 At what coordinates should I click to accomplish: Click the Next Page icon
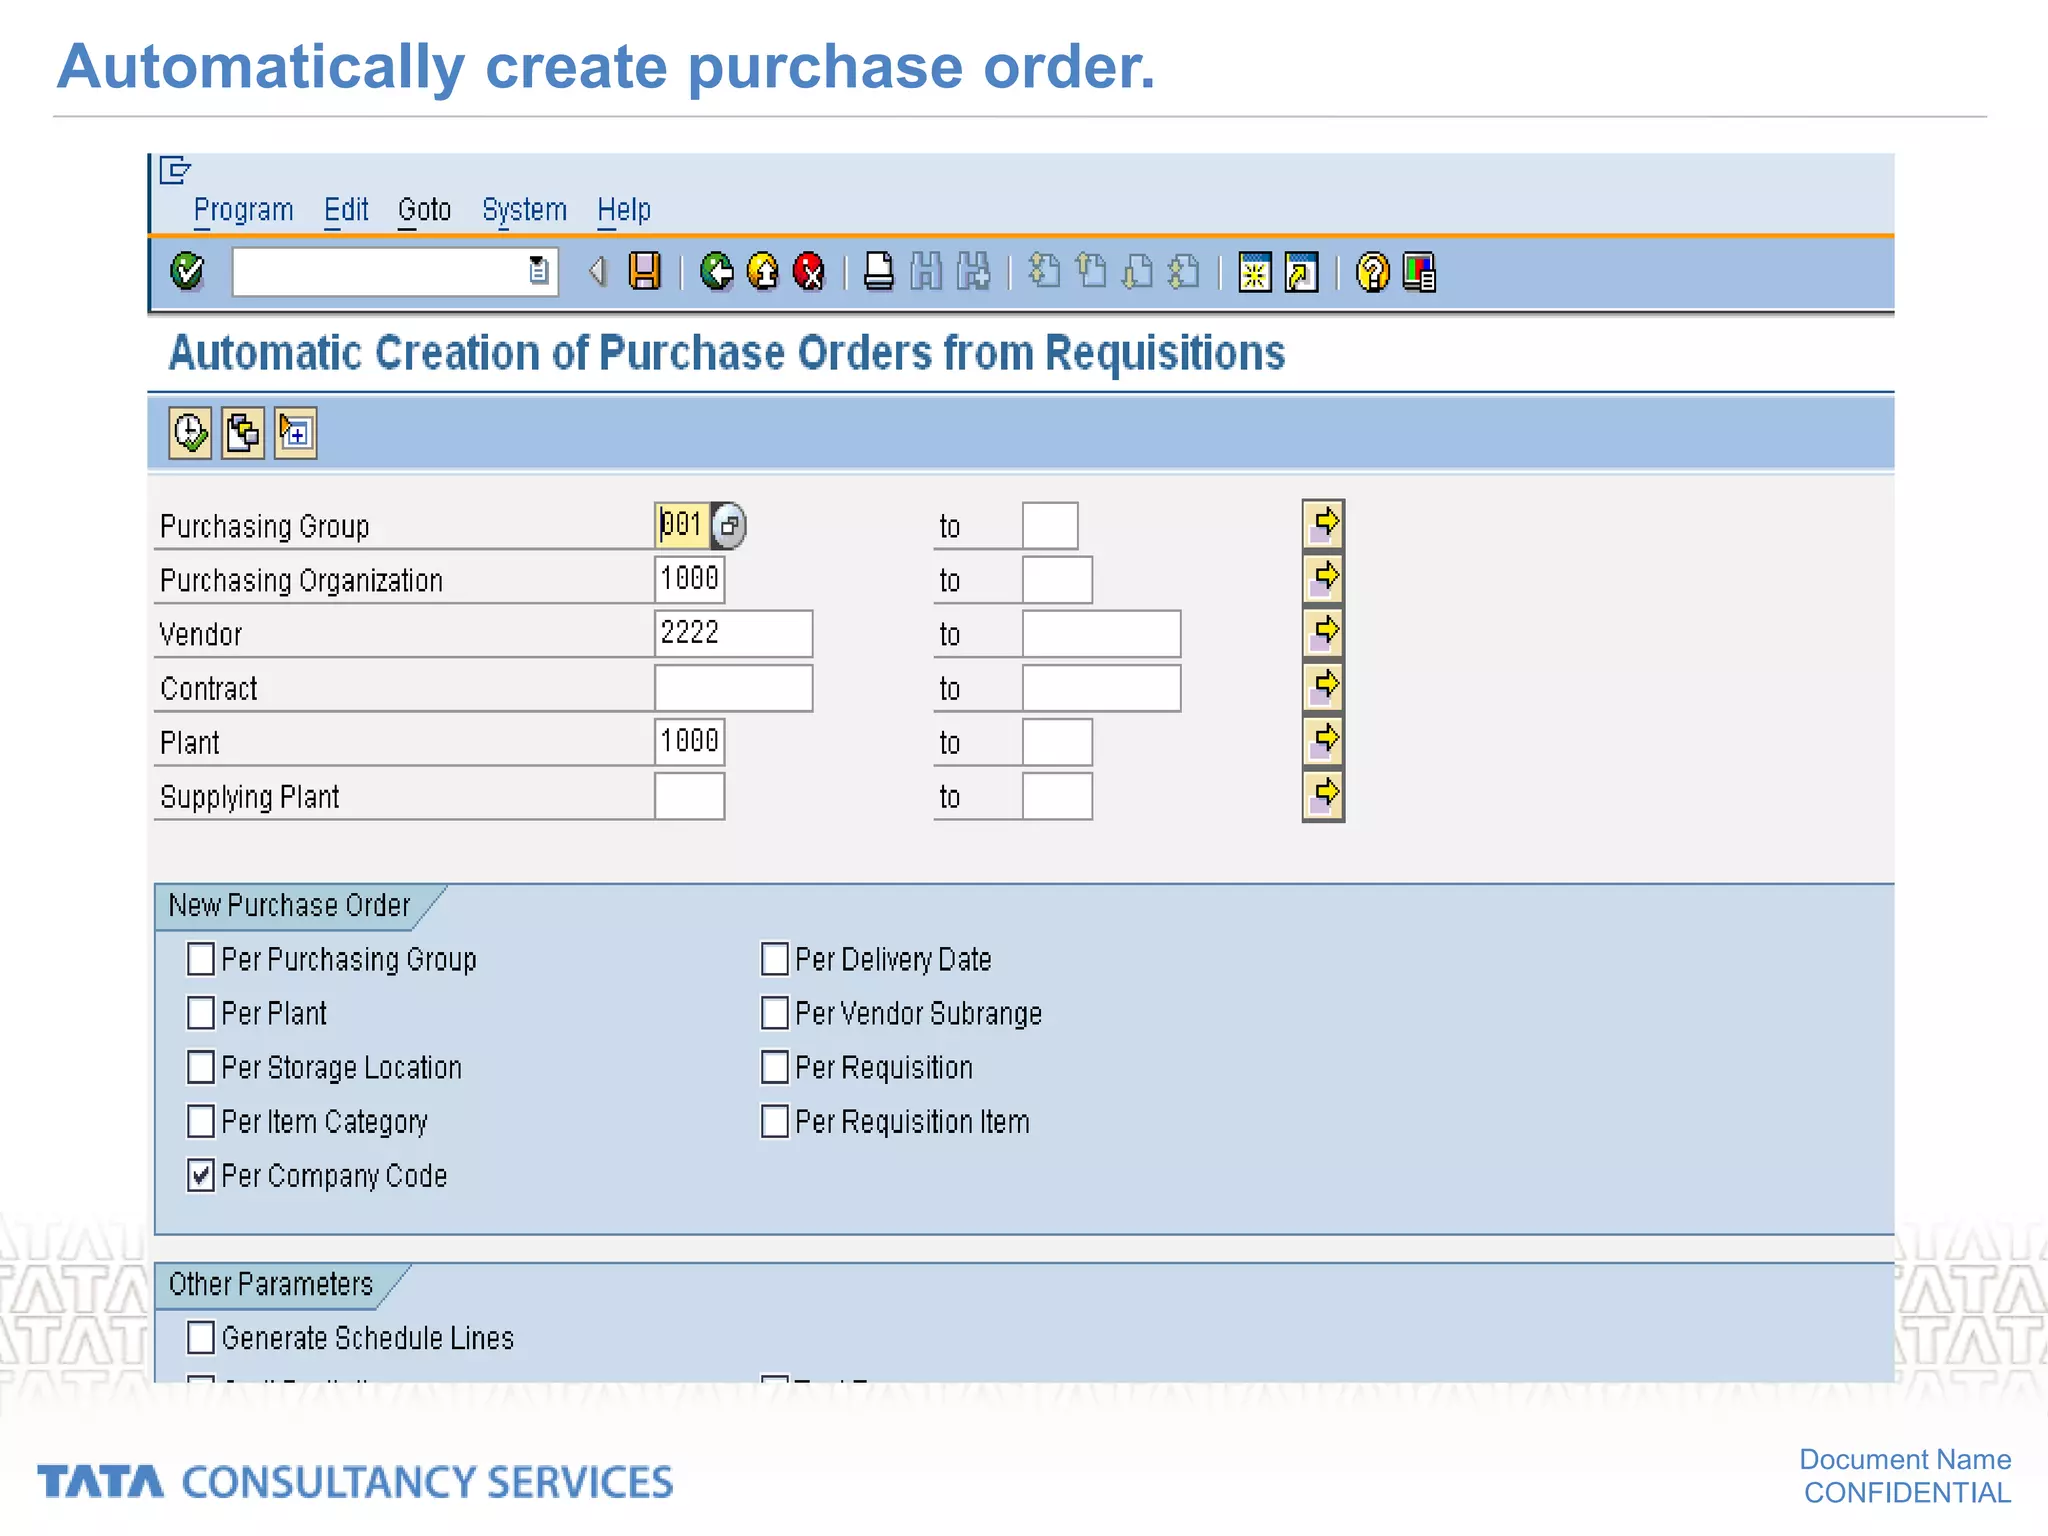[1138, 271]
